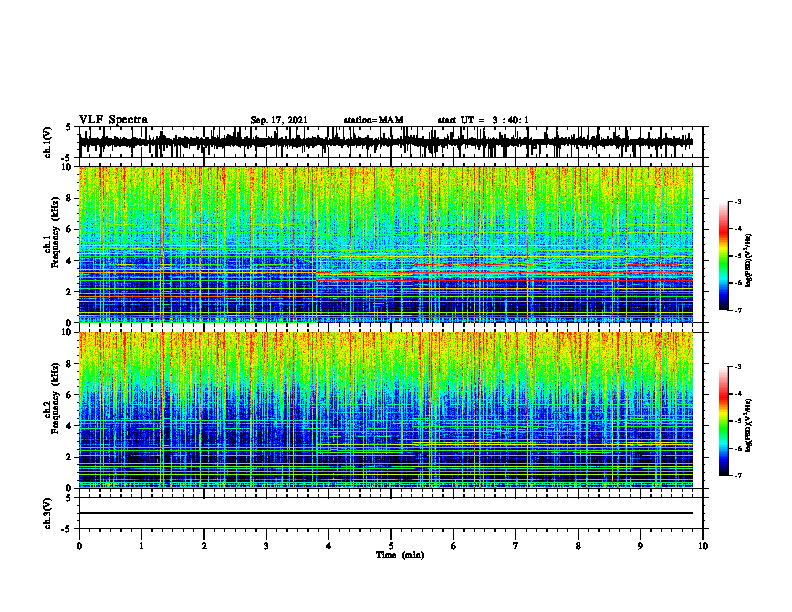Viewport: 792px width, 612px height.
Task: Click the "ch.1(V)" waveform axis label
Action: (x=48, y=142)
